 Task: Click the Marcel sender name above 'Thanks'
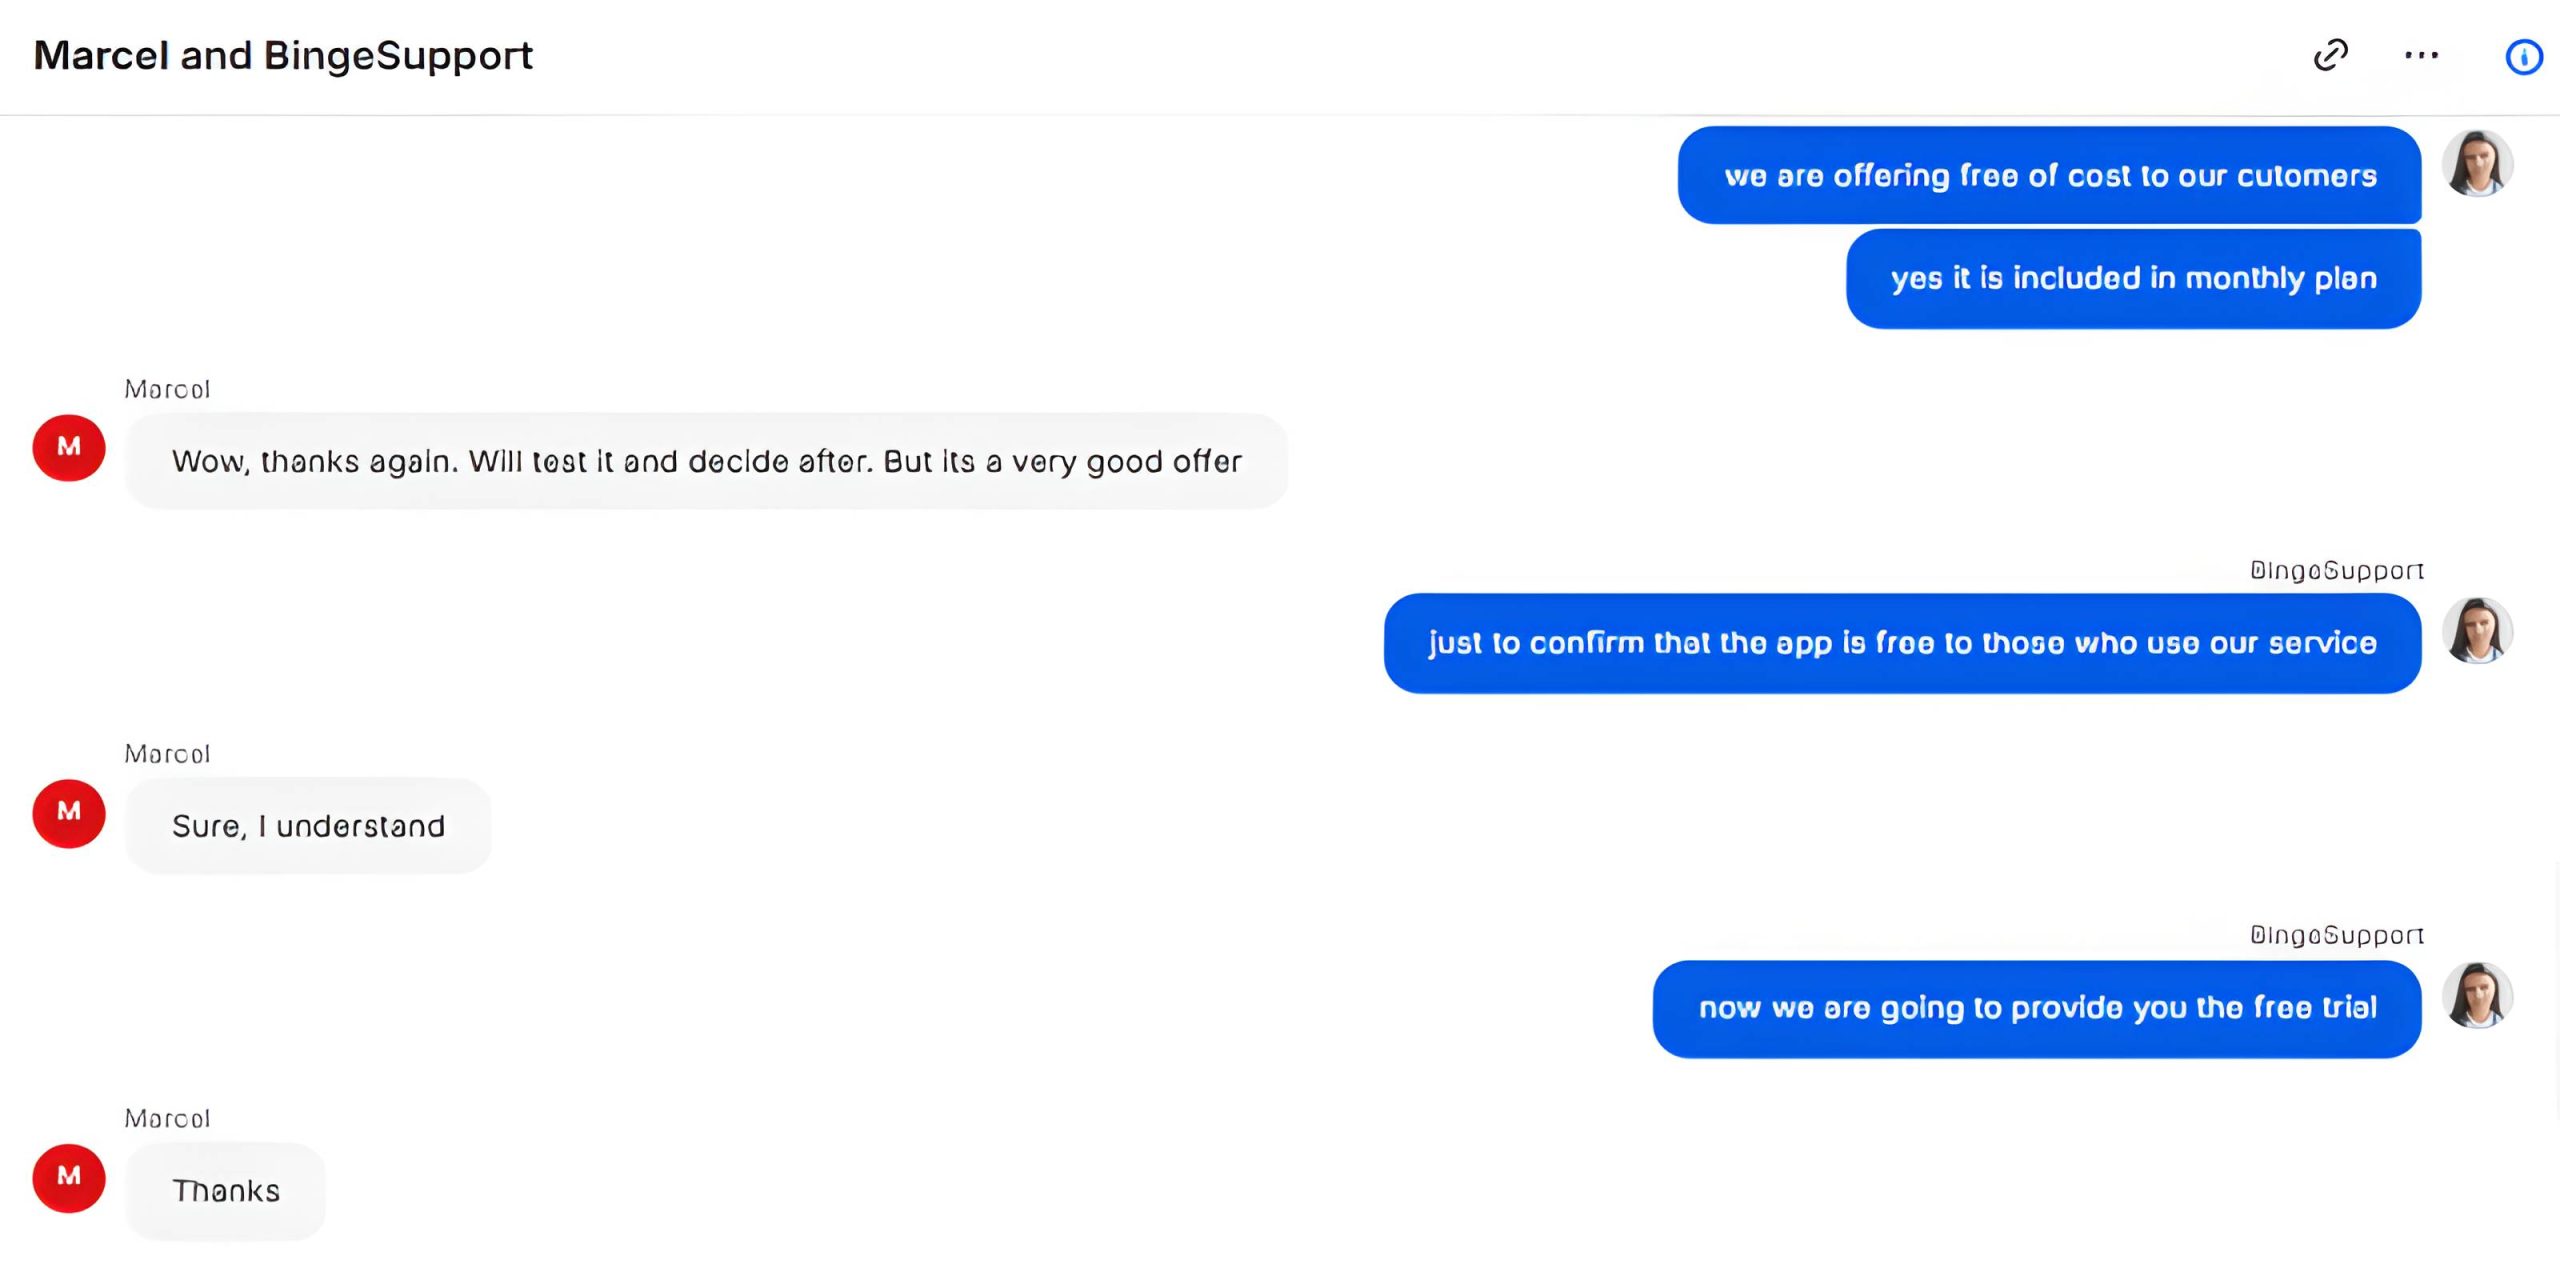167,1118
